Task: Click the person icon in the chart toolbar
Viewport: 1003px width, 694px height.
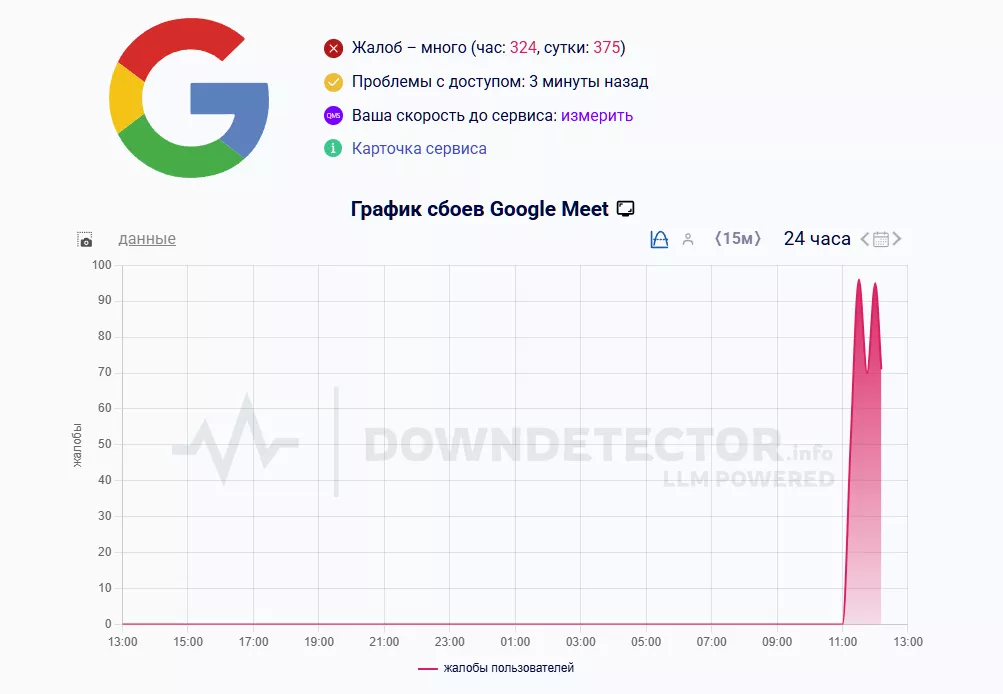Action: click(x=687, y=239)
